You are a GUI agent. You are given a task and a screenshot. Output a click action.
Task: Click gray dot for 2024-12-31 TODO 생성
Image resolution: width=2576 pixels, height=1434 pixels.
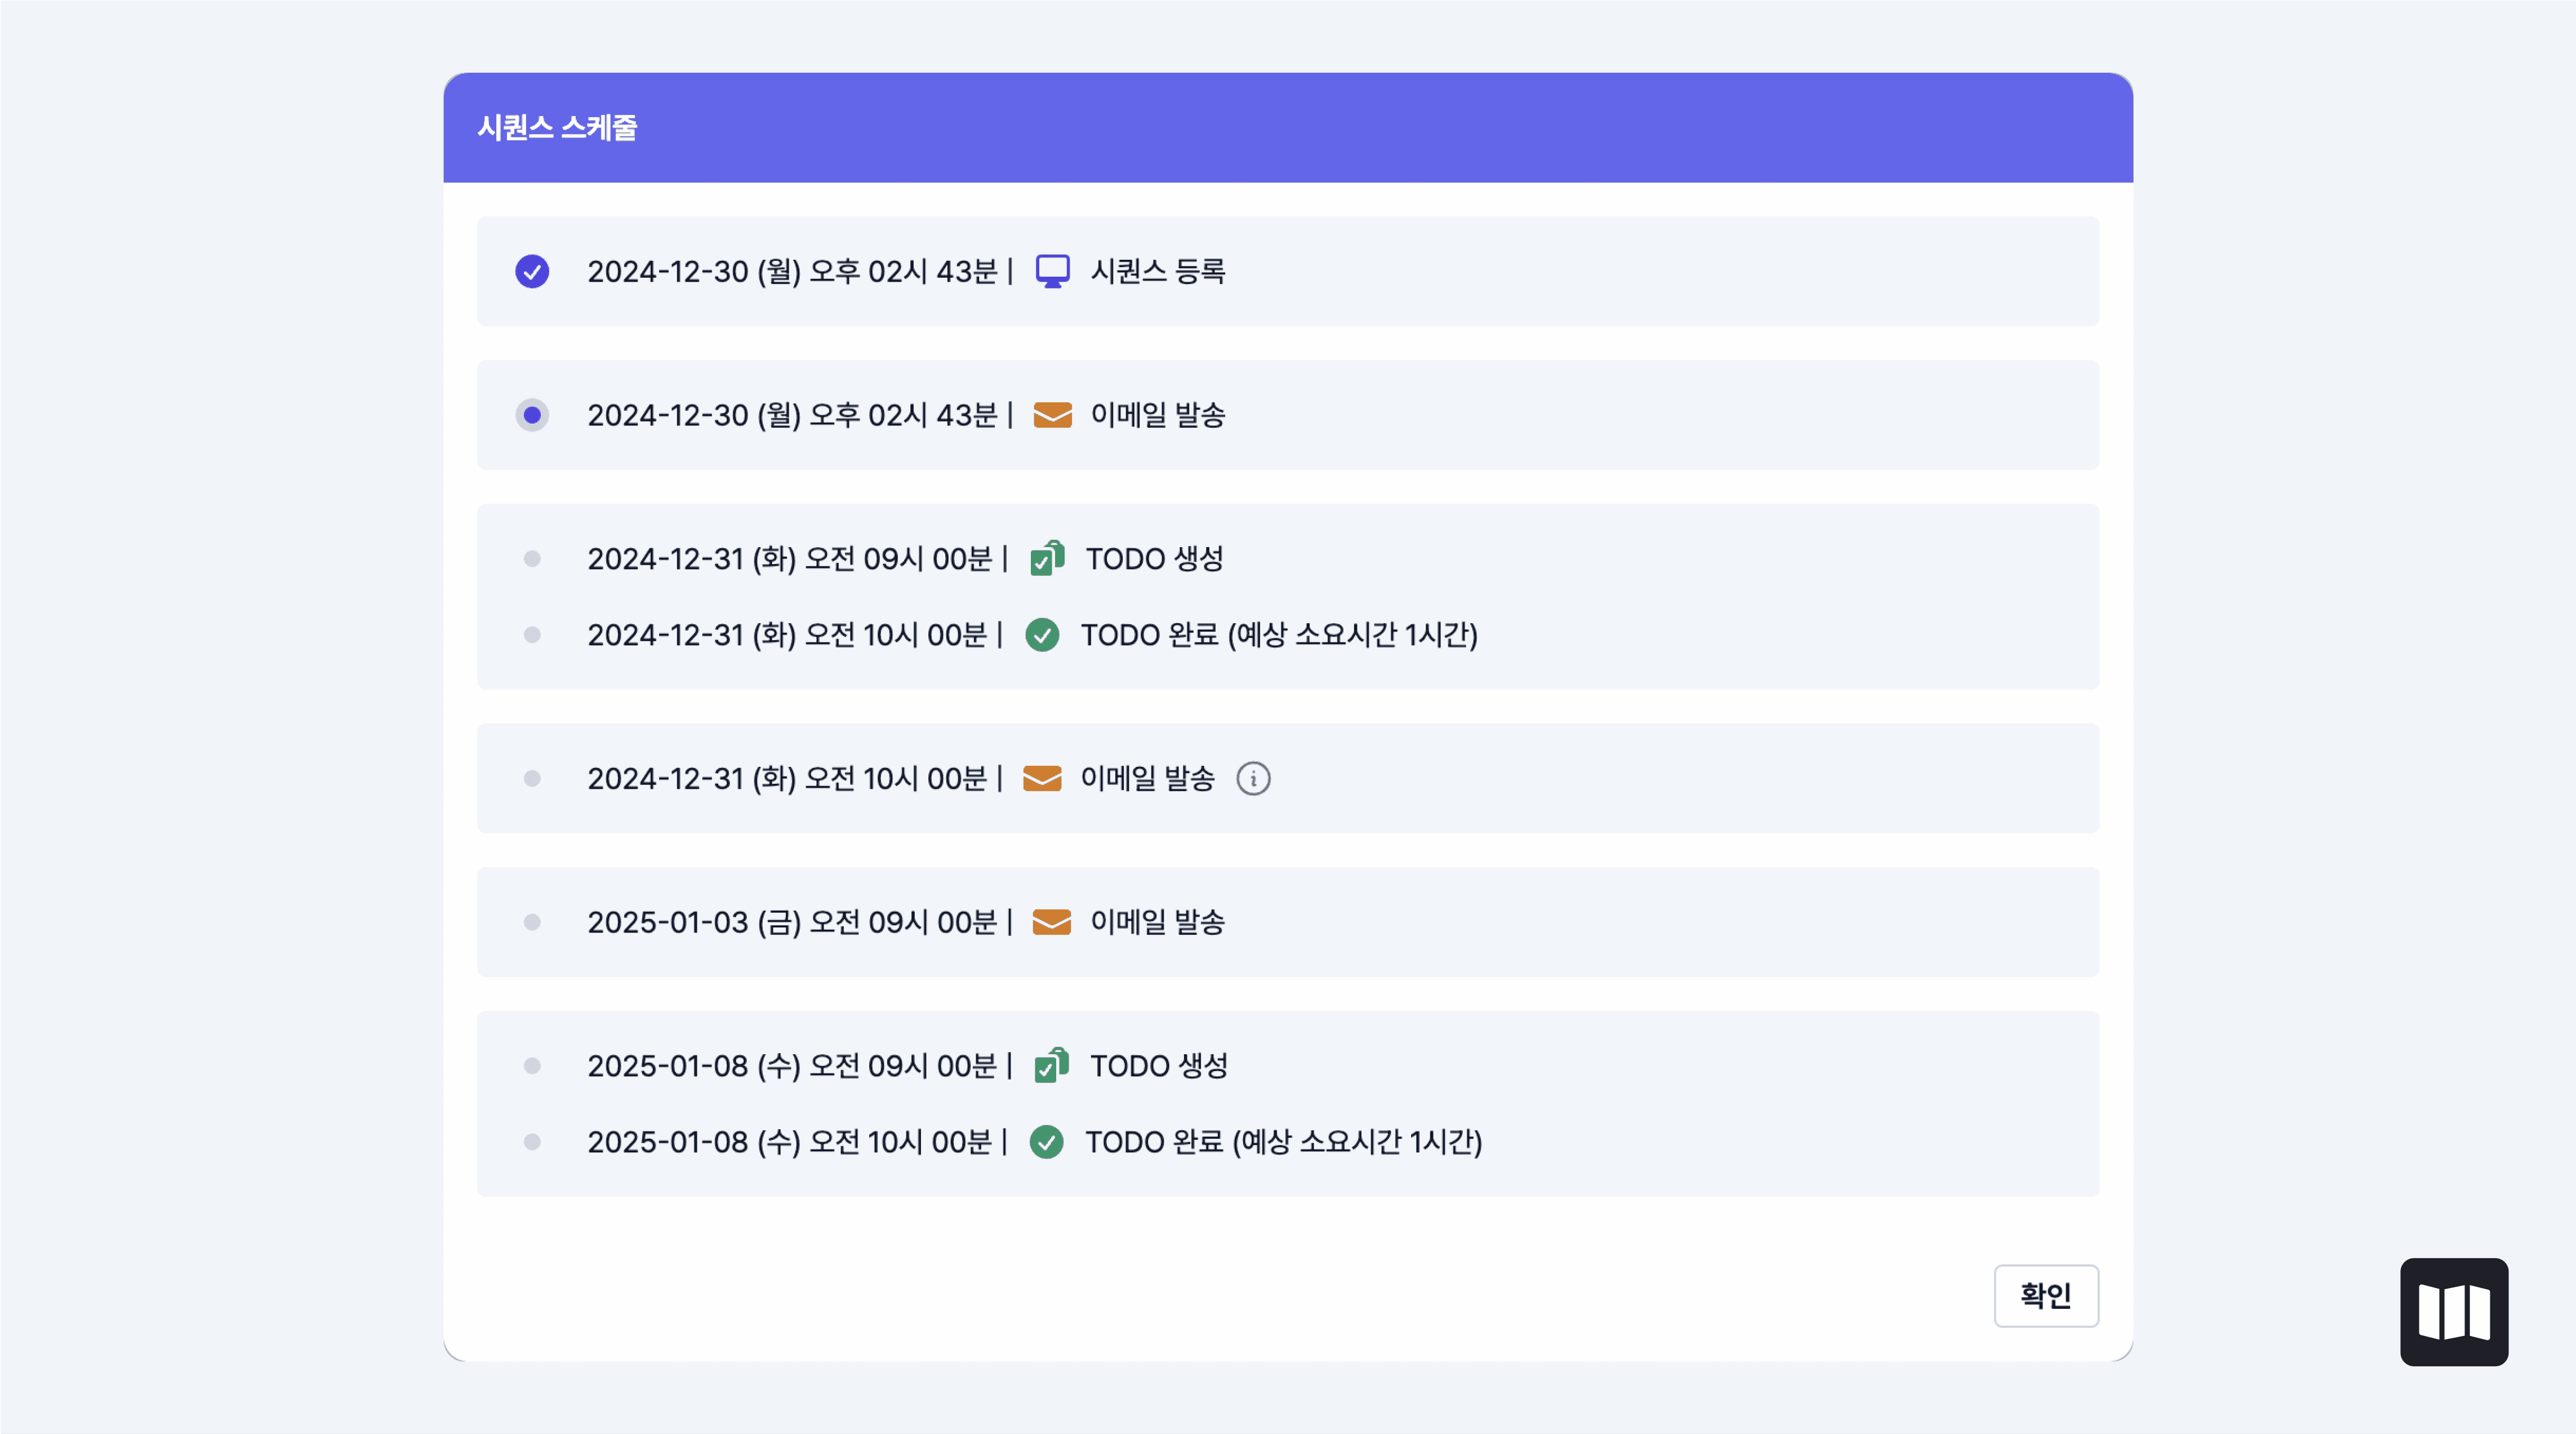point(532,559)
